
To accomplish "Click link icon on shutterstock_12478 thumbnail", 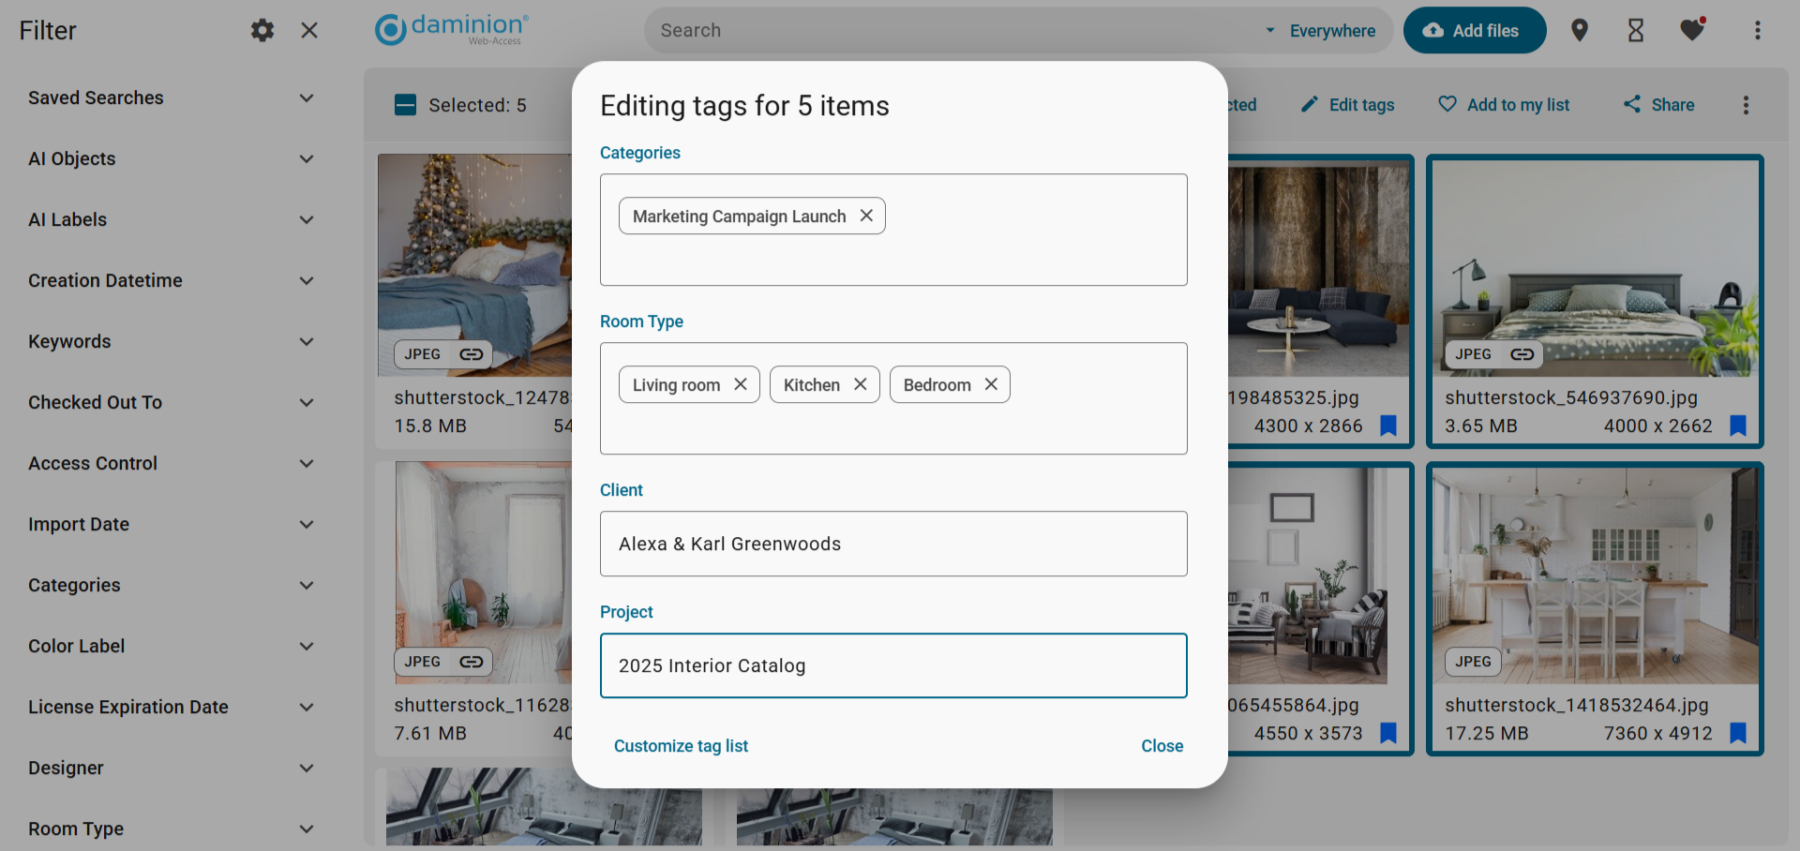I will pos(471,354).
